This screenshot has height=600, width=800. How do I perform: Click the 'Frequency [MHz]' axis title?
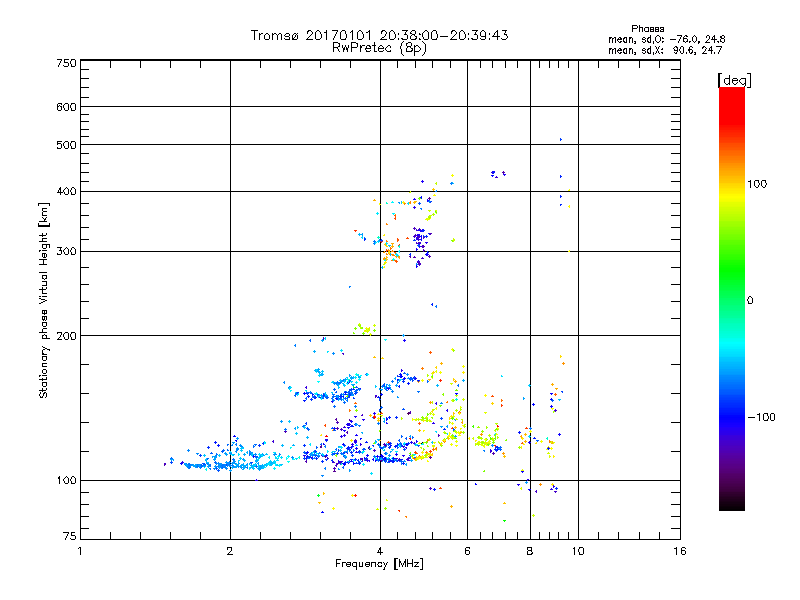point(379,564)
